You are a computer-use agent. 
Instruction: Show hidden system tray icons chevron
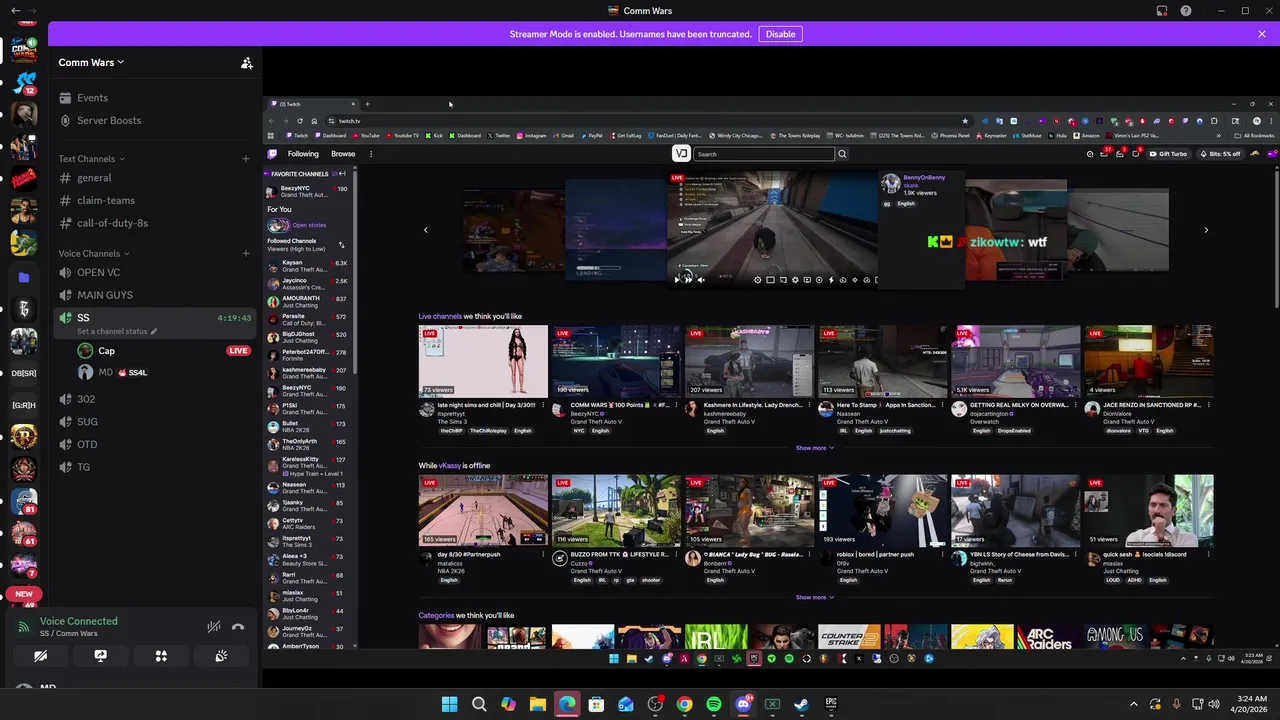(1133, 704)
